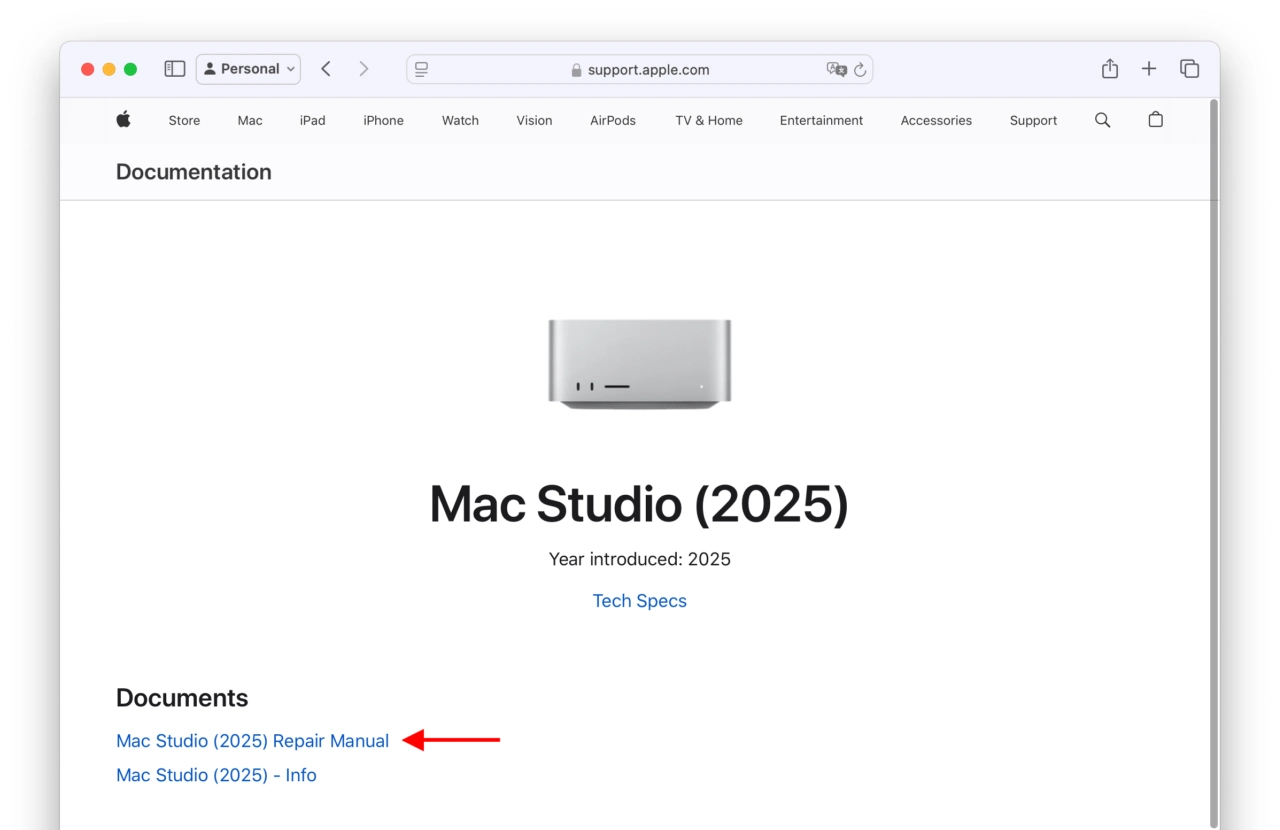Click the Mac Studio (2025) title
1280x830 pixels.
pyautogui.click(x=640, y=504)
